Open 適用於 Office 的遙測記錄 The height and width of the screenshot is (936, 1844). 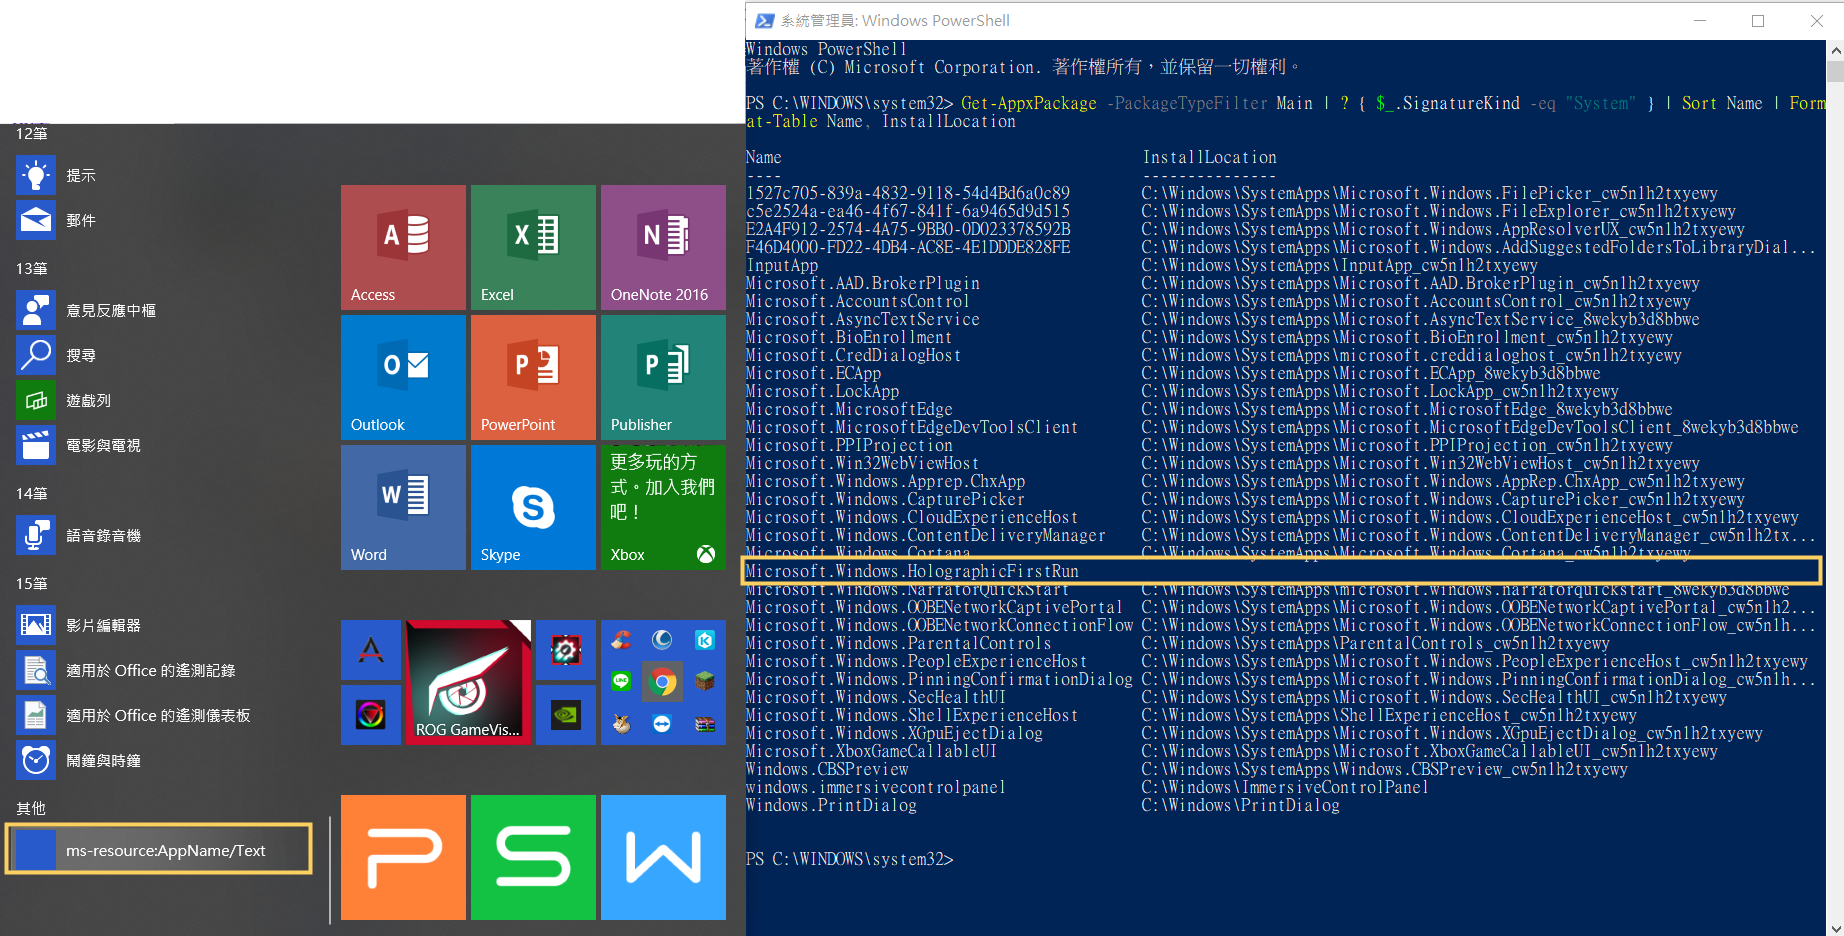tap(160, 670)
